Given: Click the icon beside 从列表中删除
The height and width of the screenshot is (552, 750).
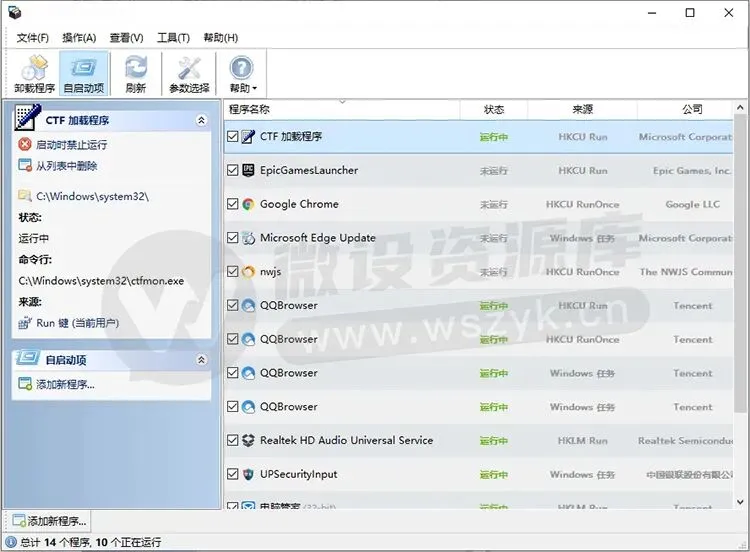Looking at the screenshot, I should [25, 166].
